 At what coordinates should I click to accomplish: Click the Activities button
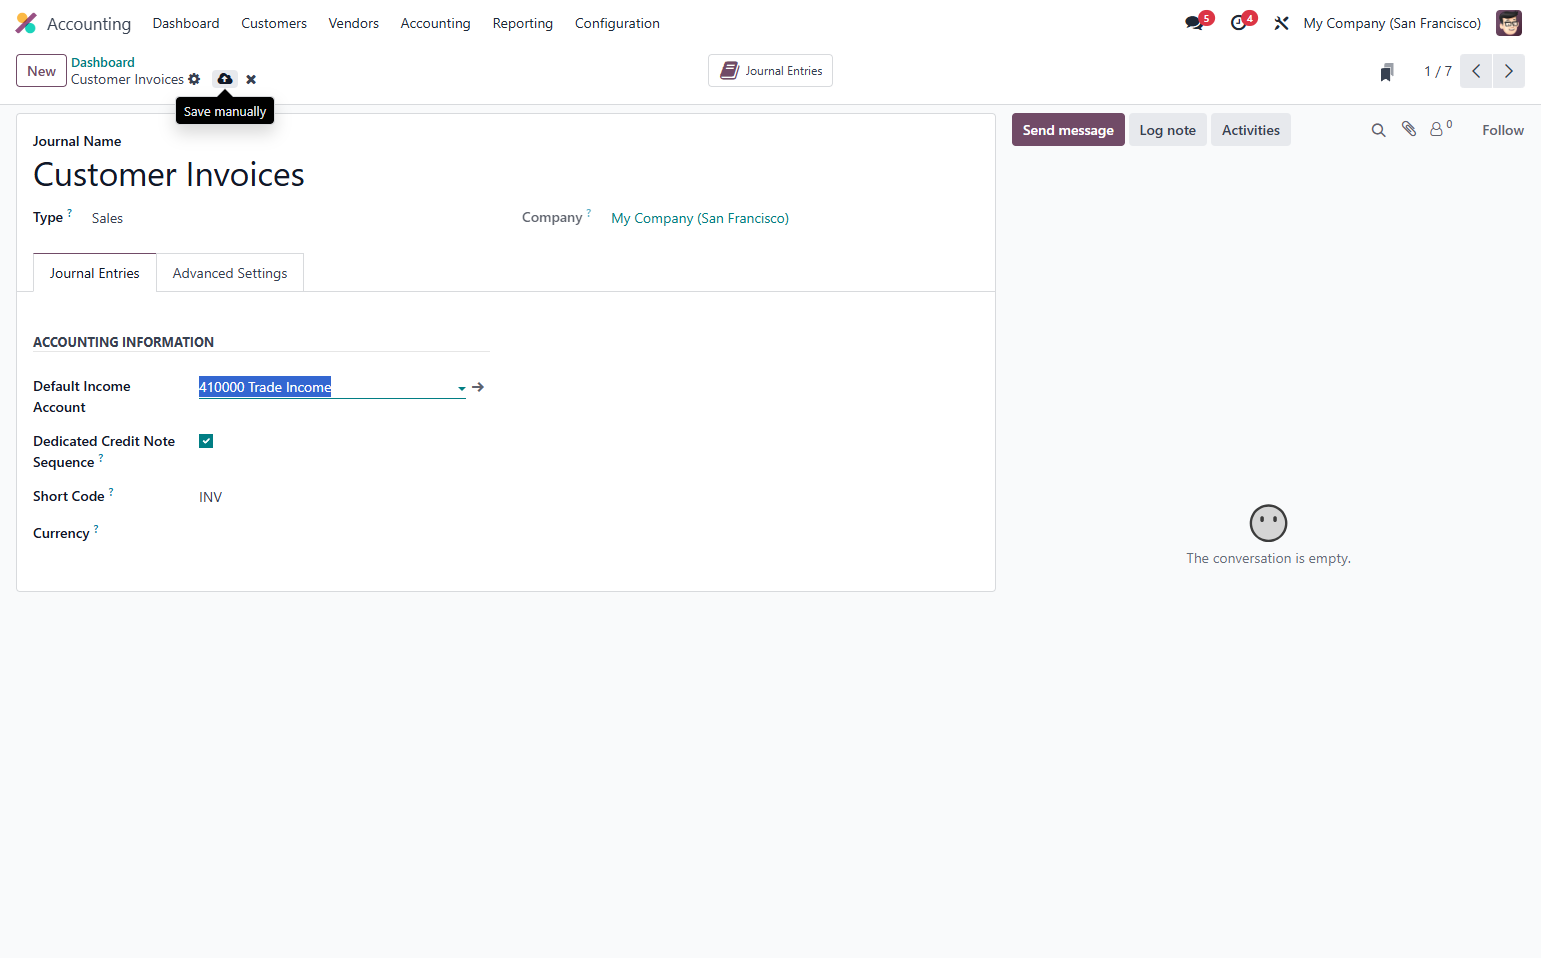click(1250, 130)
